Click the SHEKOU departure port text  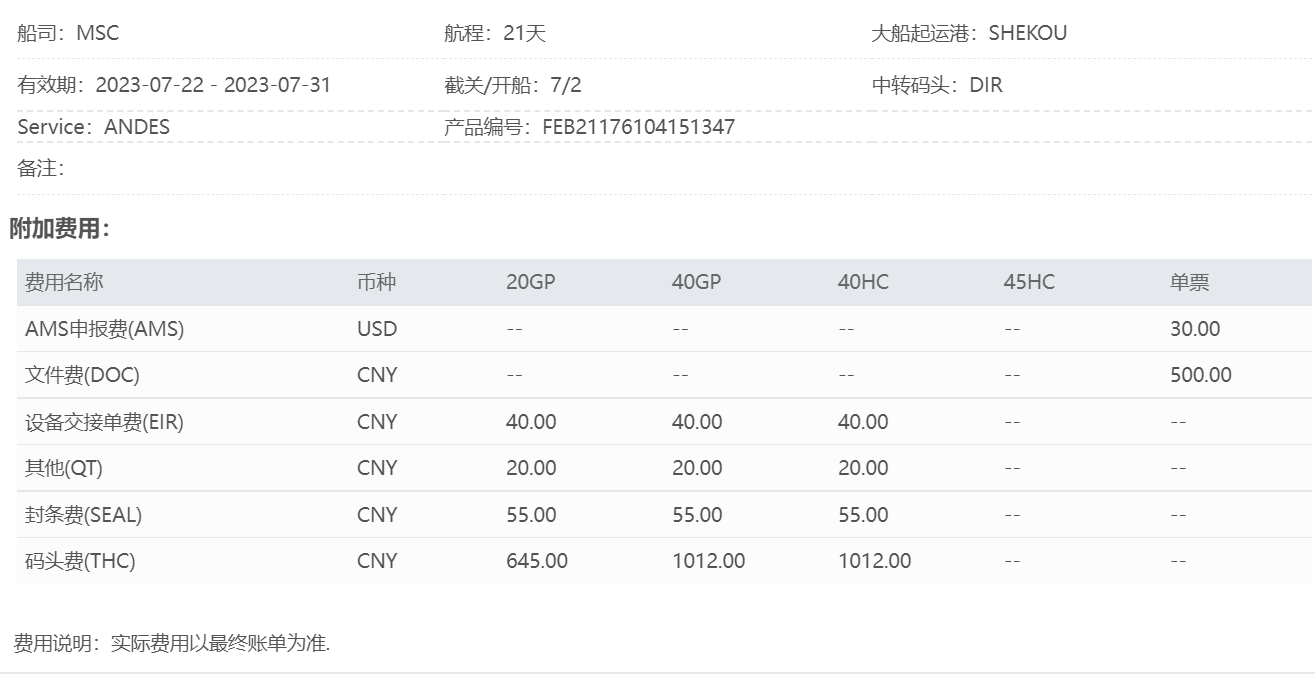pos(1028,32)
